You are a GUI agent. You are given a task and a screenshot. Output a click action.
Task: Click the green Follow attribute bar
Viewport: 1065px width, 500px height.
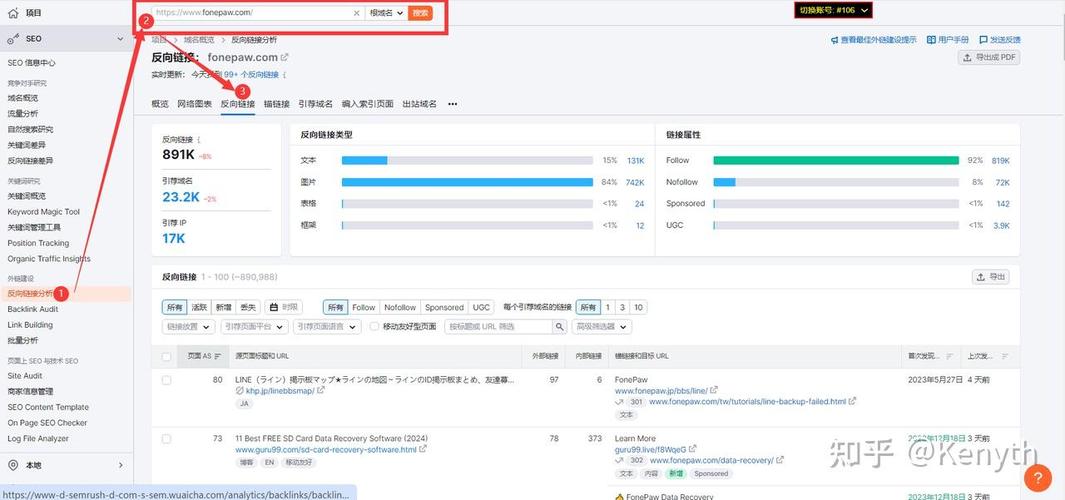coord(836,160)
